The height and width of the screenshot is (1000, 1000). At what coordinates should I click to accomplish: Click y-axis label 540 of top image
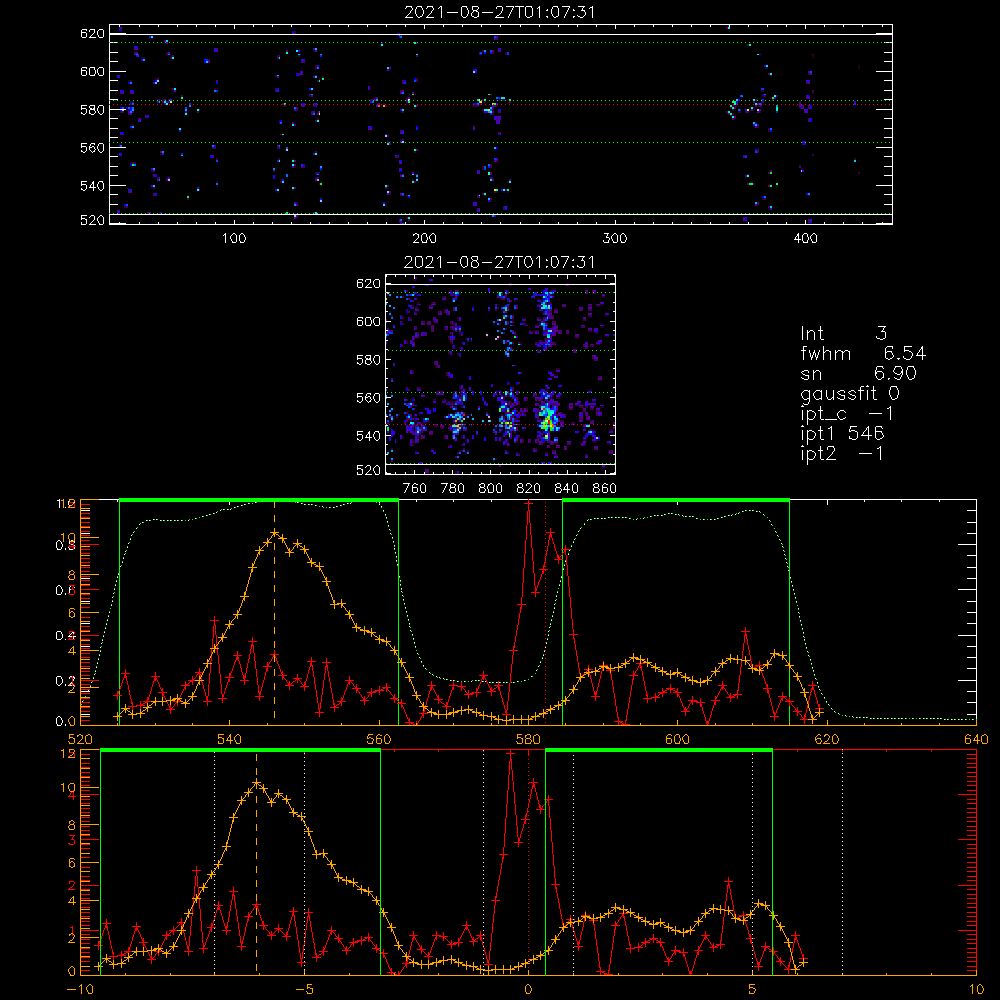click(92, 186)
